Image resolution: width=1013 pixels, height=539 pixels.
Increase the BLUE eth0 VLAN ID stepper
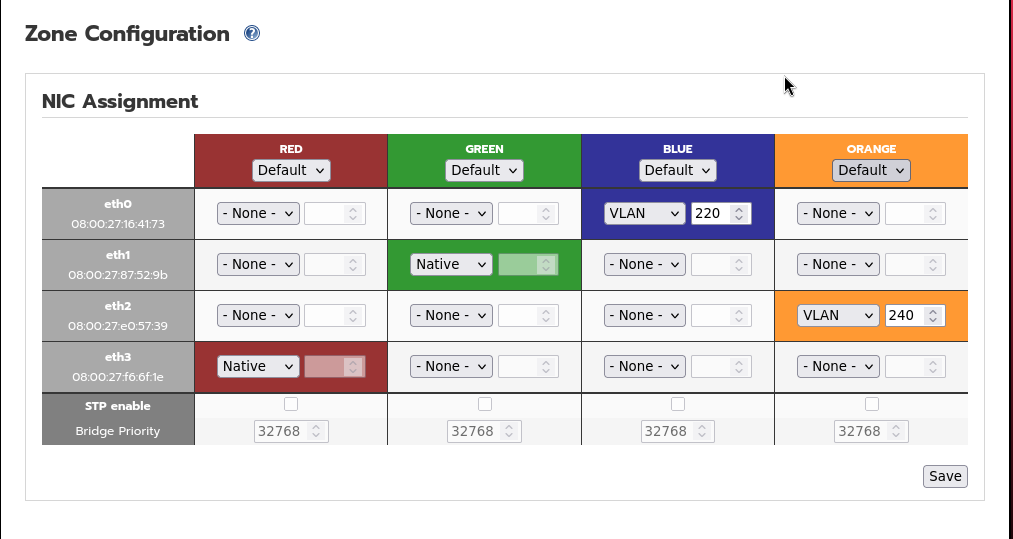click(739, 209)
